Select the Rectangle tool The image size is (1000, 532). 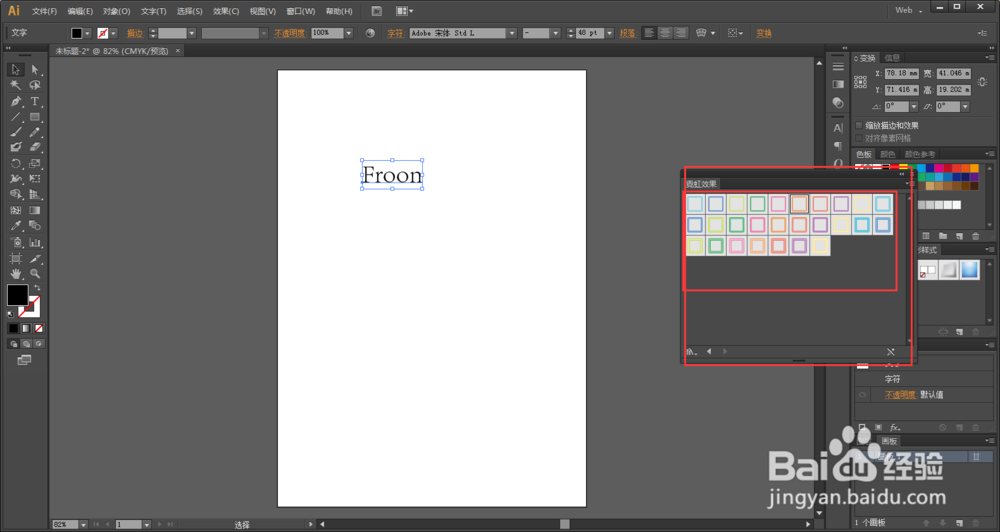pyautogui.click(x=35, y=117)
